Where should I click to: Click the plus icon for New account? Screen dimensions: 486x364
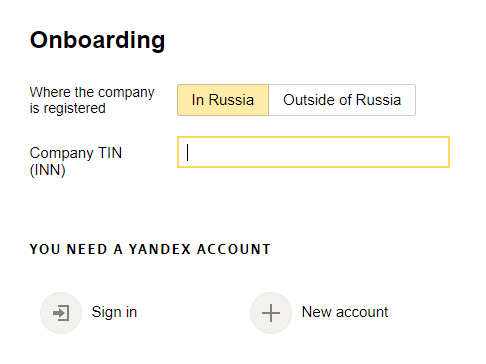[271, 313]
